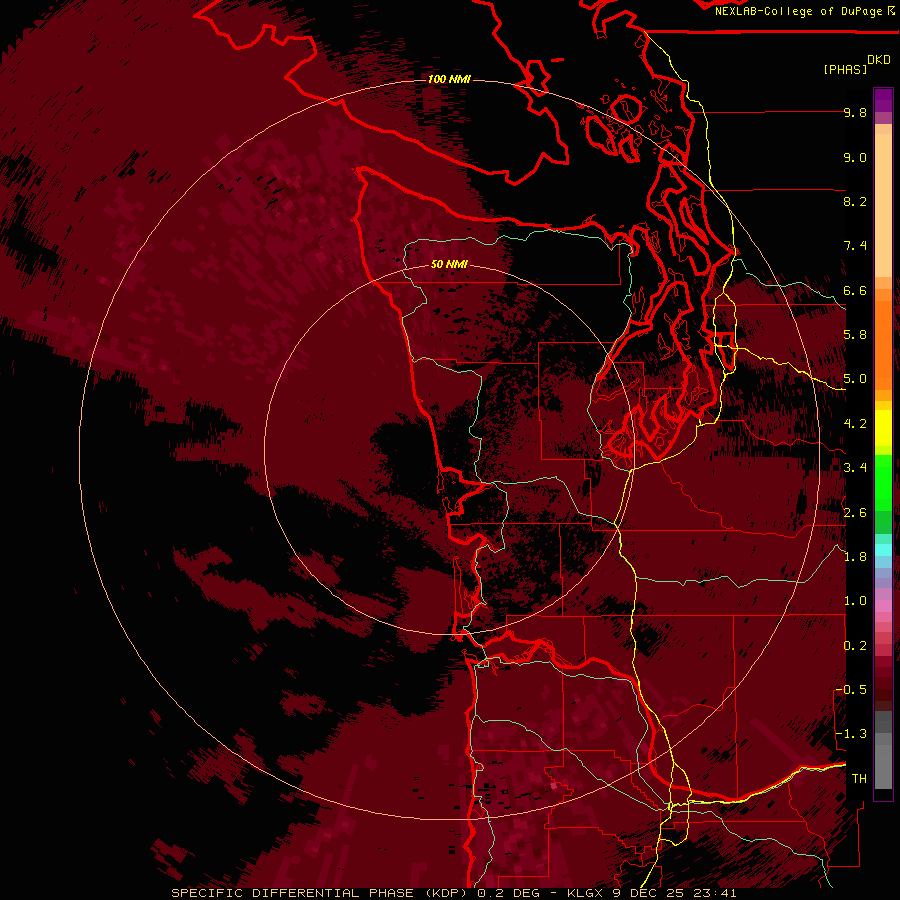Click the NEXLAB-College of DuPage watermark text
900x900 pixels.
[800, 11]
